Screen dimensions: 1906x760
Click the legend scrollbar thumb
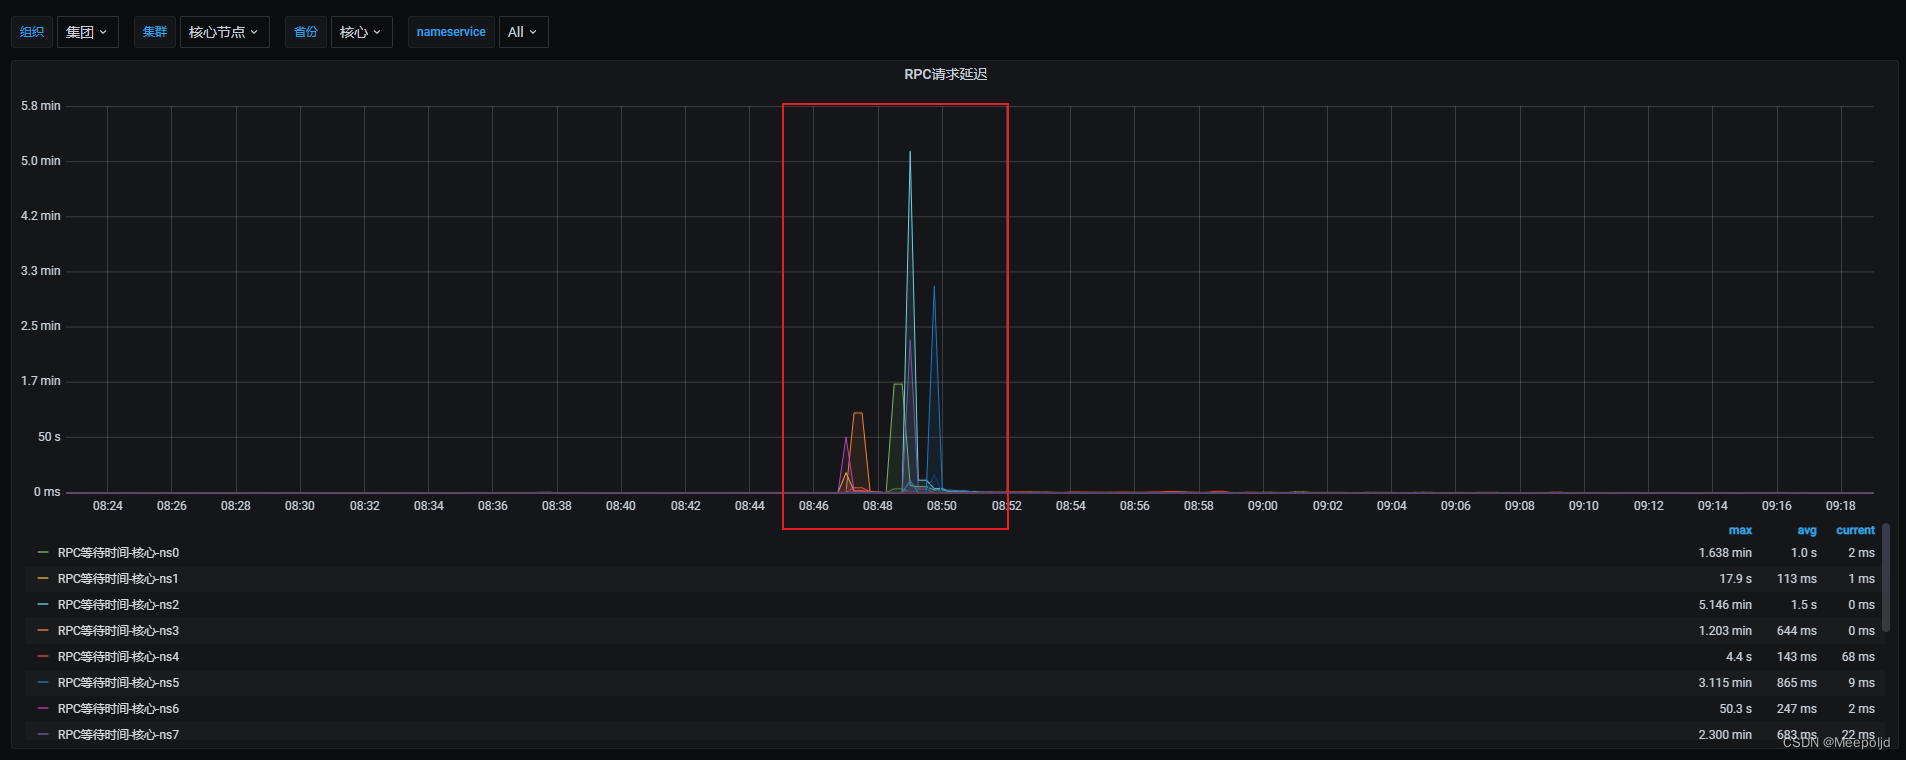[1886, 578]
